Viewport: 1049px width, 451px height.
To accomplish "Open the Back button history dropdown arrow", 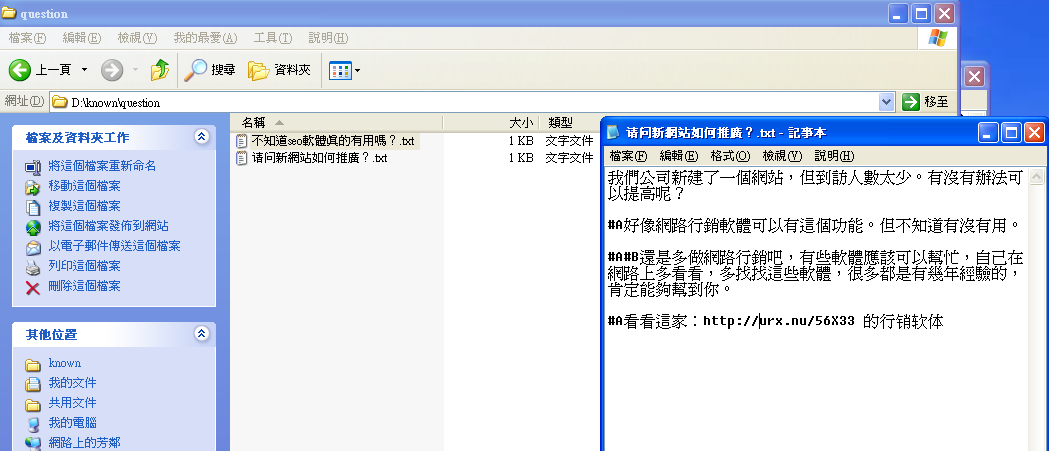I will point(84,70).
